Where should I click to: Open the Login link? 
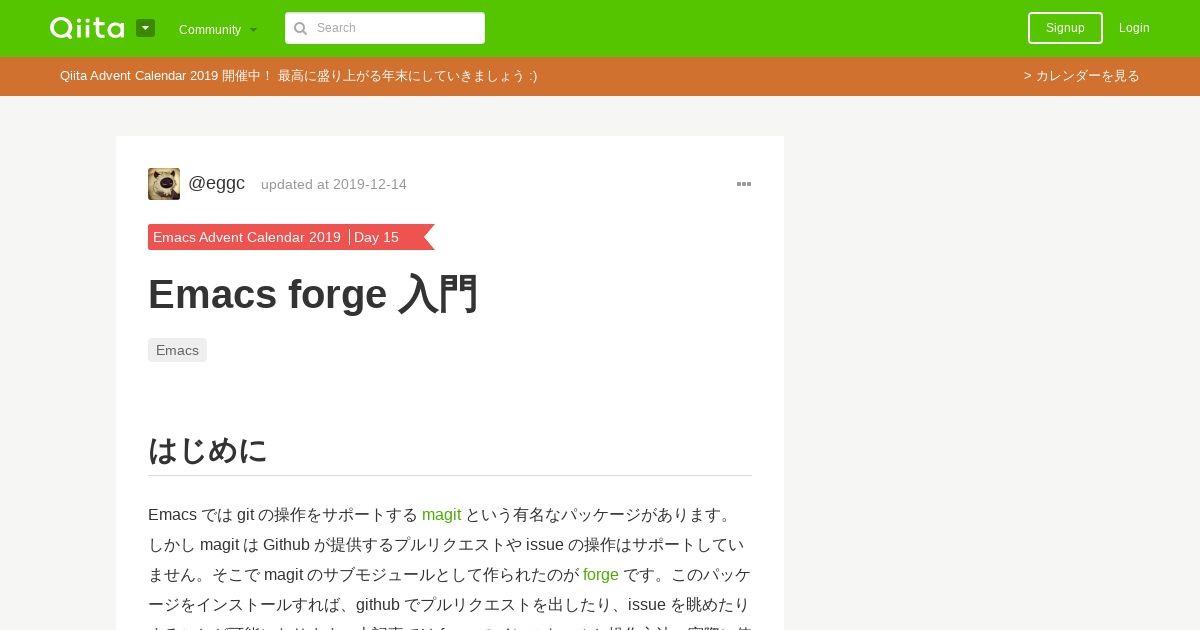point(1134,28)
